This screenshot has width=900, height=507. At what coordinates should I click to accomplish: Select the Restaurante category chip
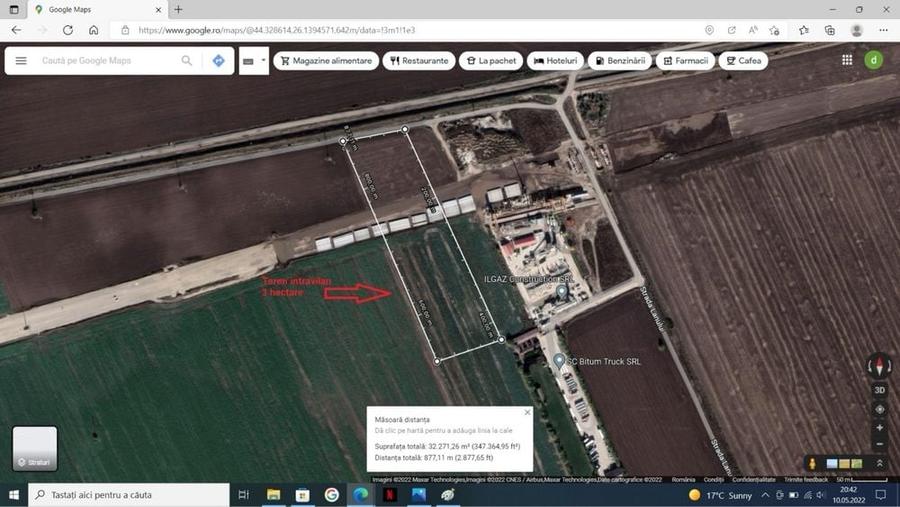pyautogui.click(x=419, y=60)
